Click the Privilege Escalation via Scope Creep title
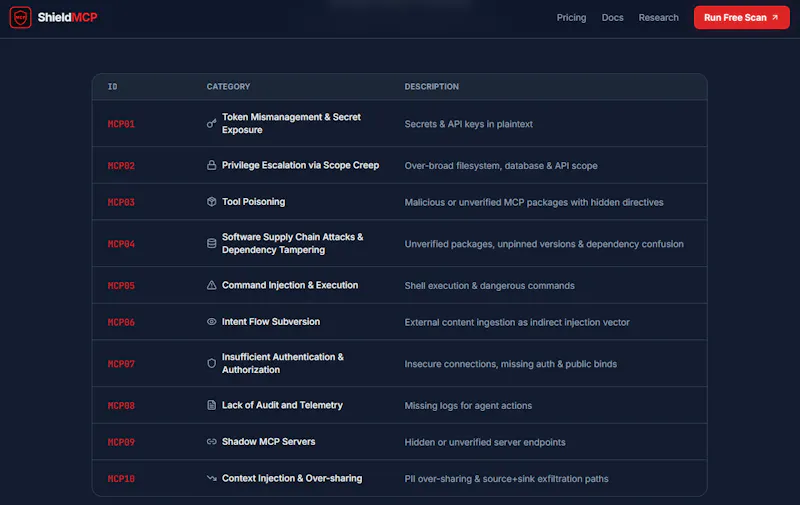Image resolution: width=800 pixels, height=505 pixels. pyautogui.click(x=300, y=165)
